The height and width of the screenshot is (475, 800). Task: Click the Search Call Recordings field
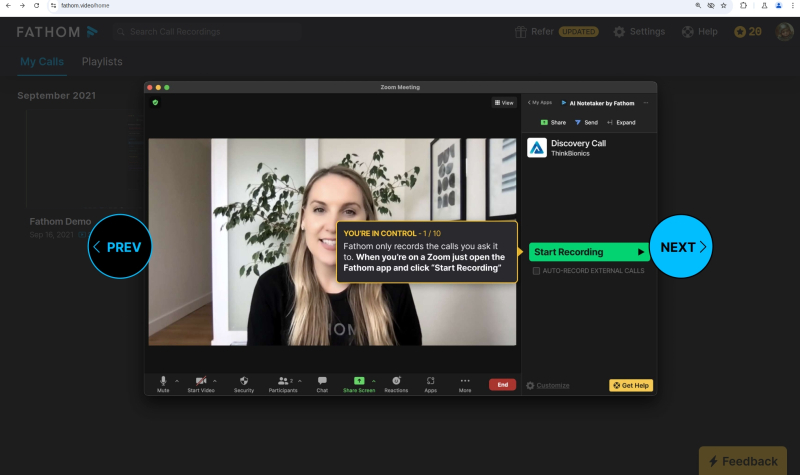click(x=207, y=32)
